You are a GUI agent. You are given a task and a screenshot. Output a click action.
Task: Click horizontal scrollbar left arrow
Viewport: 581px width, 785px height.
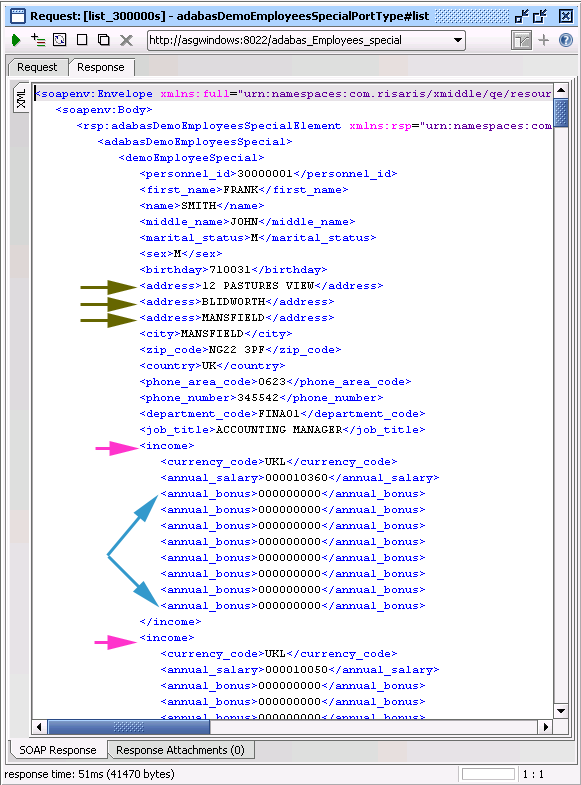pyautogui.click(x=40, y=726)
